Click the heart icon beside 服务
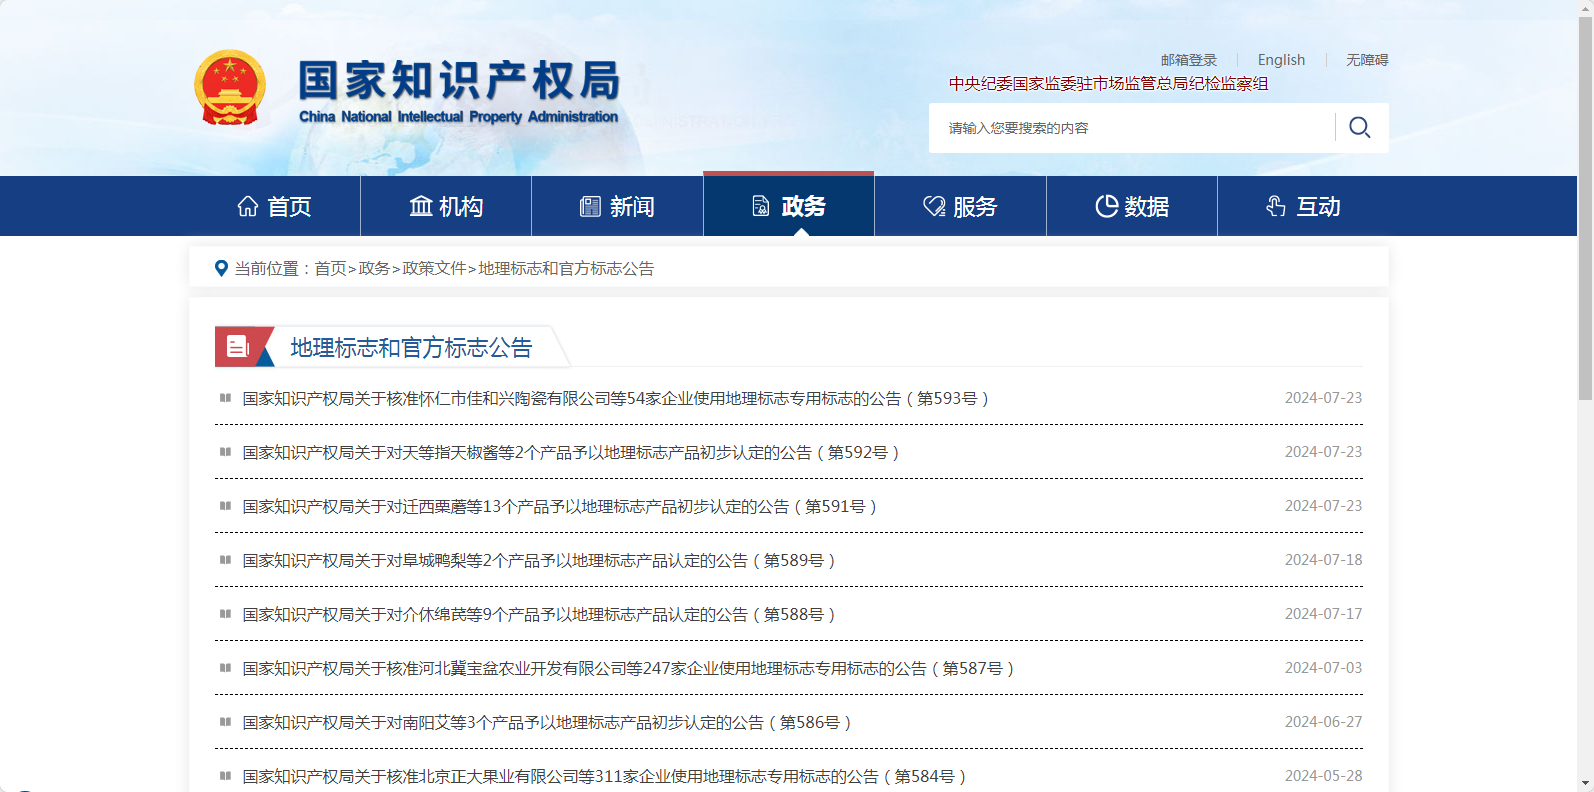The width and height of the screenshot is (1594, 792). (x=934, y=206)
